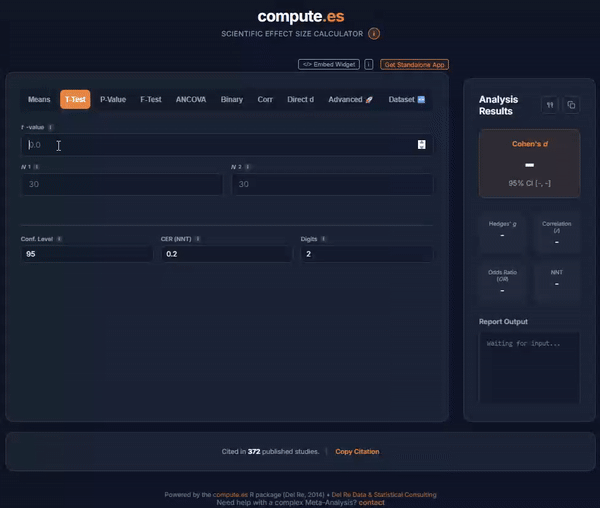Image resolution: width=600 pixels, height=508 pixels.
Task: Click the quote icon in Analysis Results
Action: (550, 105)
